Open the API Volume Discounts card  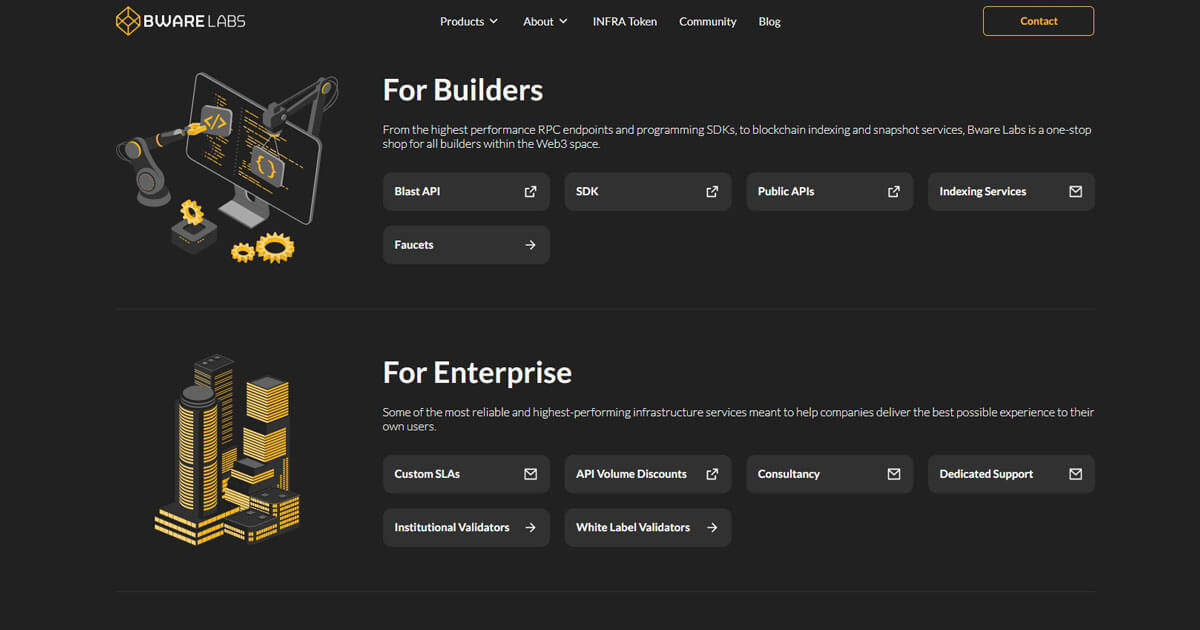coord(648,474)
